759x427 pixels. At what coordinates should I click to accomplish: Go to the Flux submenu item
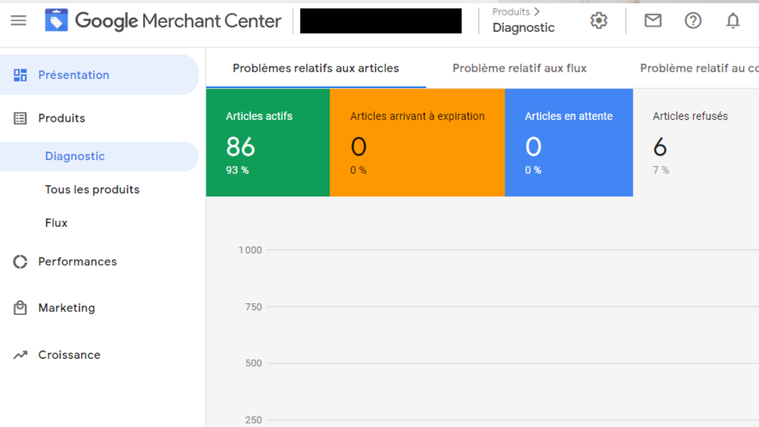tap(56, 223)
